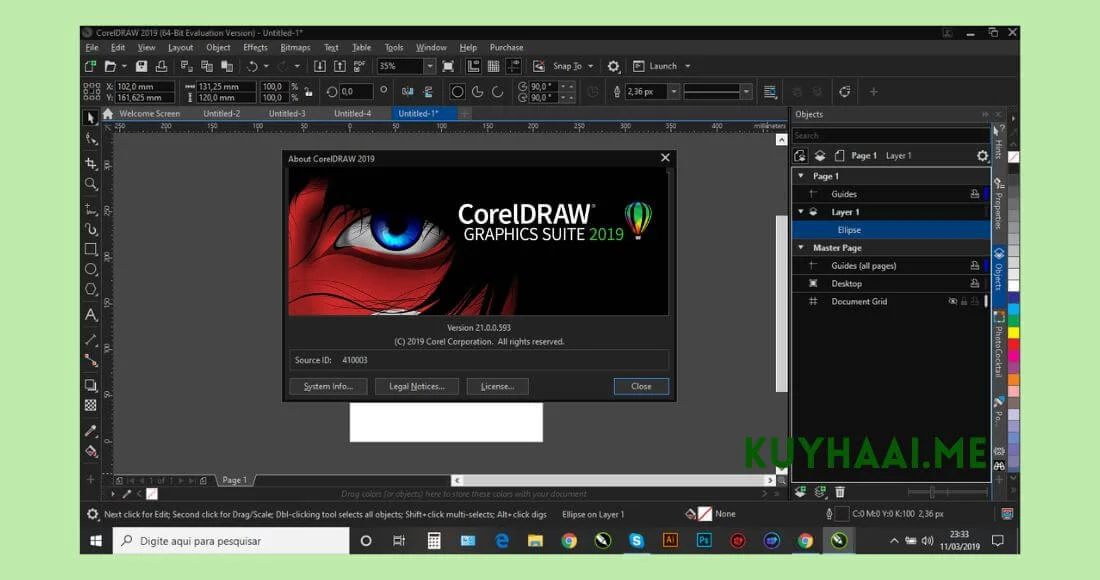Image resolution: width=1100 pixels, height=580 pixels.
Task: Open the zoom level 35% dropdown
Action: point(429,66)
